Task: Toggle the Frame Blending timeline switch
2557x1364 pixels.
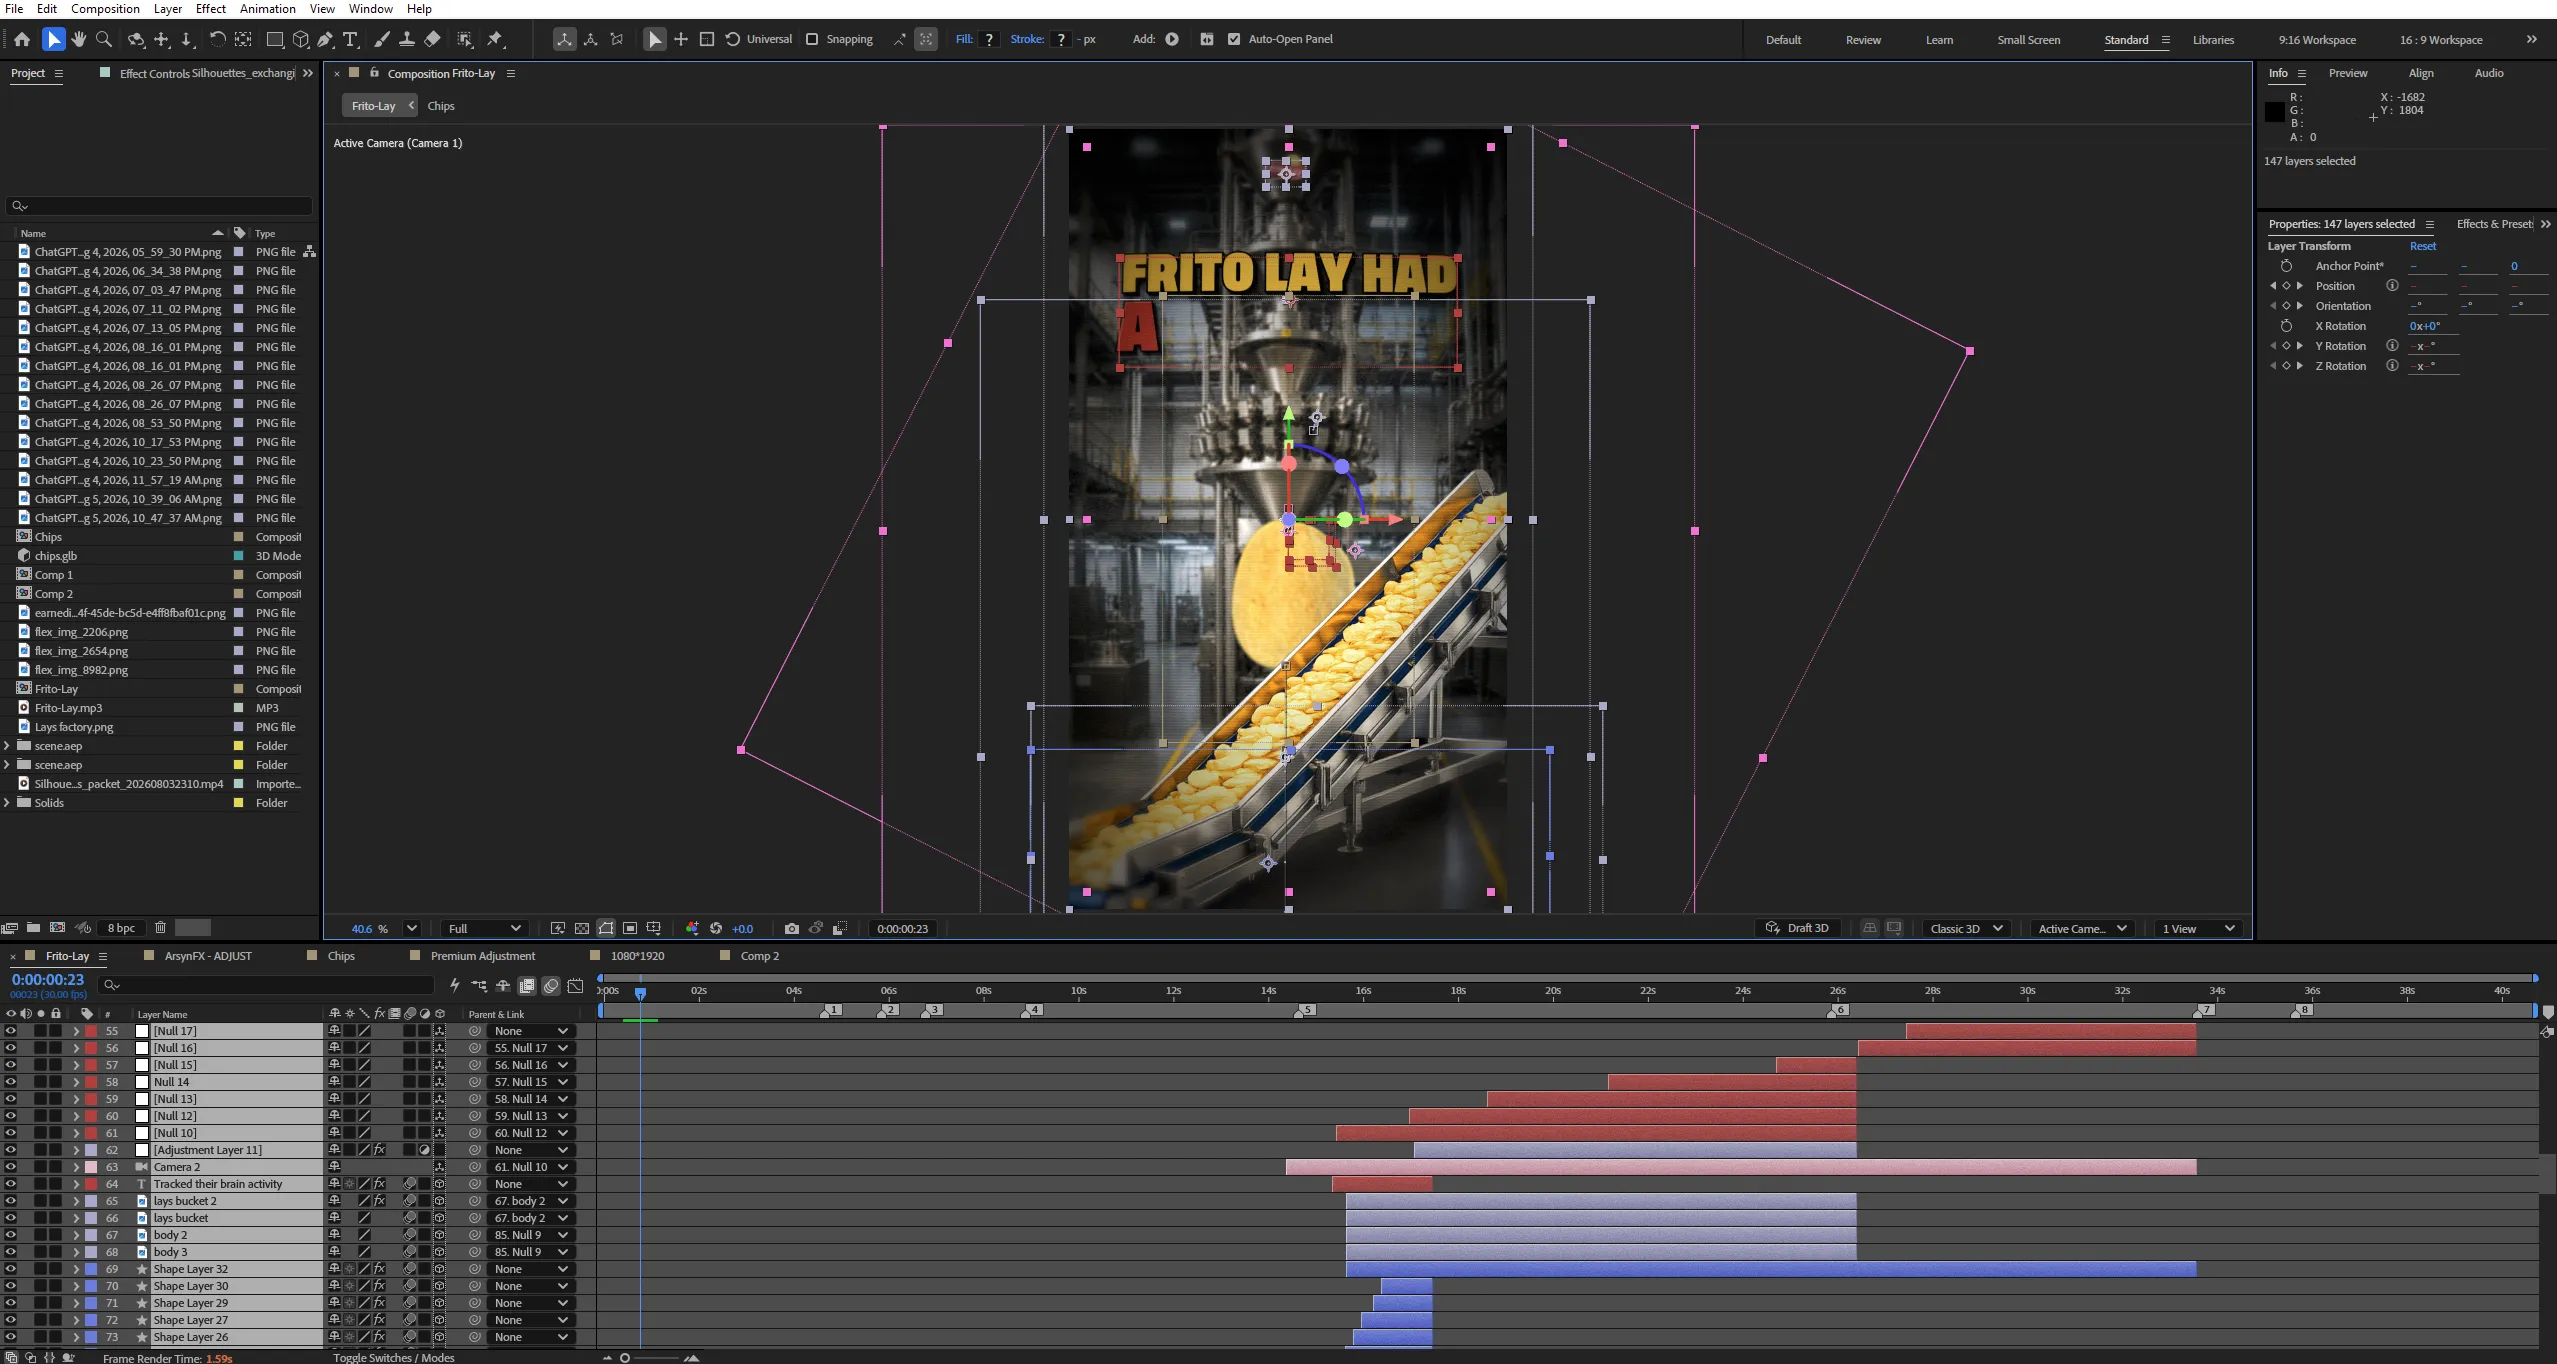Action: pyautogui.click(x=527, y=986)
